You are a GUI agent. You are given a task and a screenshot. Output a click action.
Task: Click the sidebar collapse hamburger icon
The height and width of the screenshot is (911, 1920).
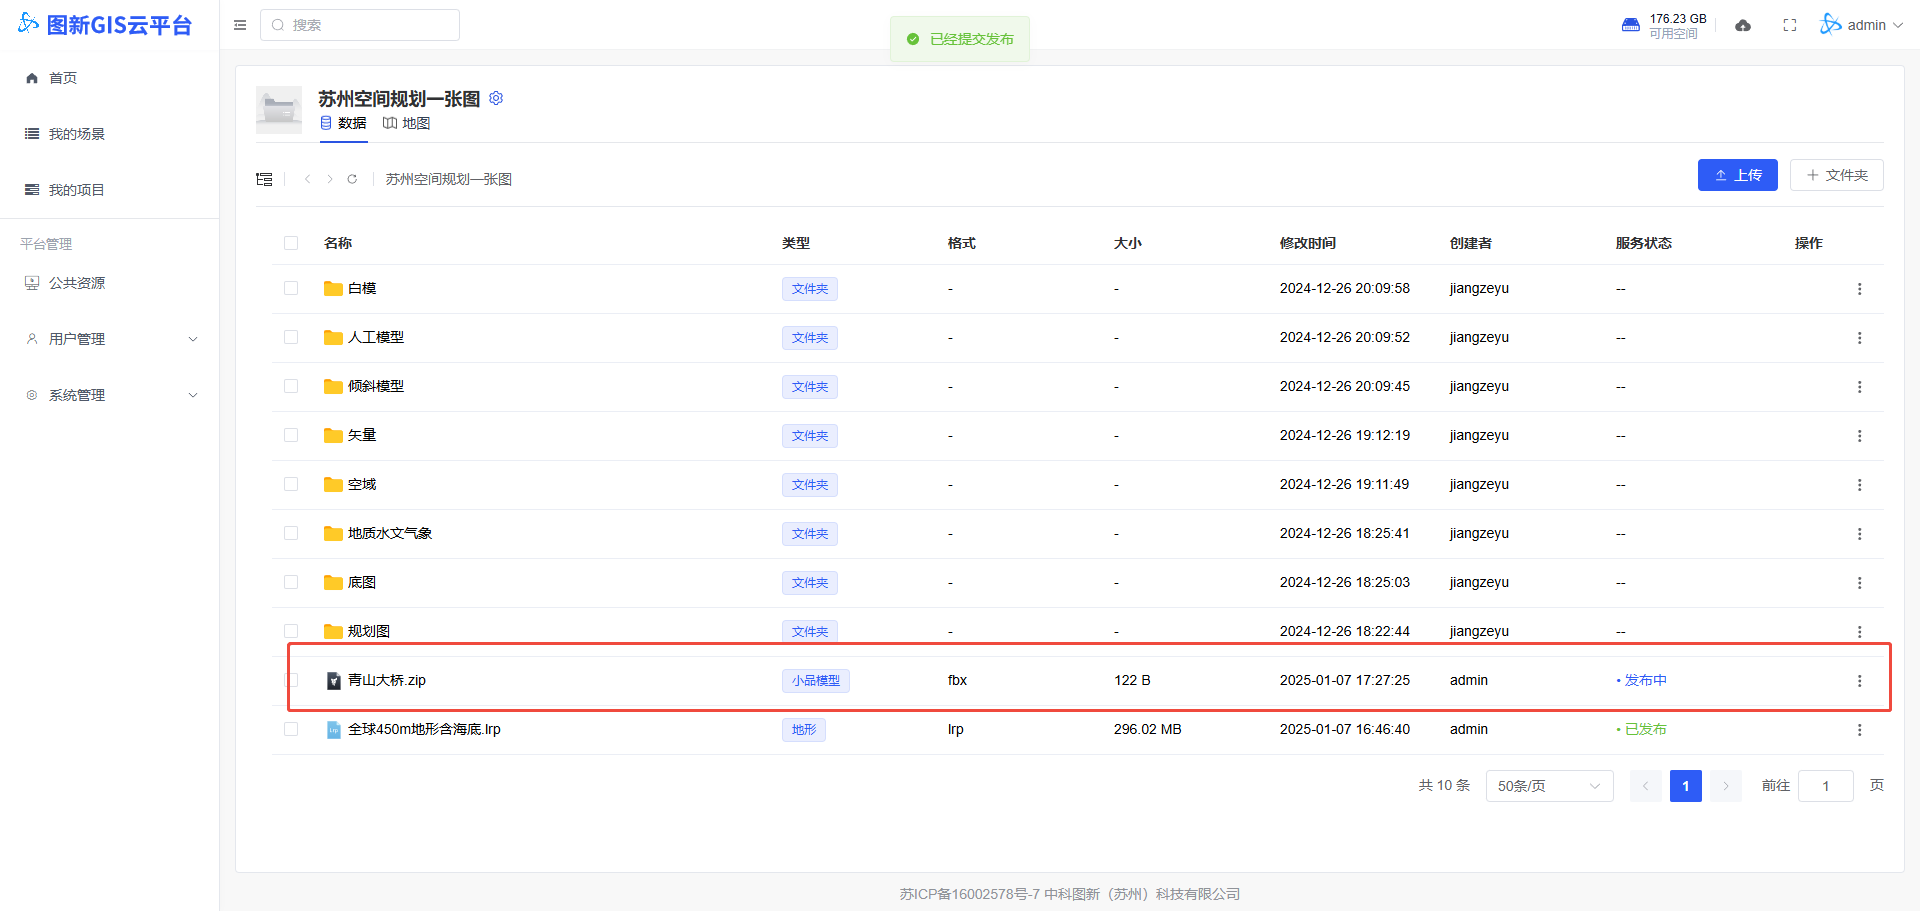coord(240,25)
